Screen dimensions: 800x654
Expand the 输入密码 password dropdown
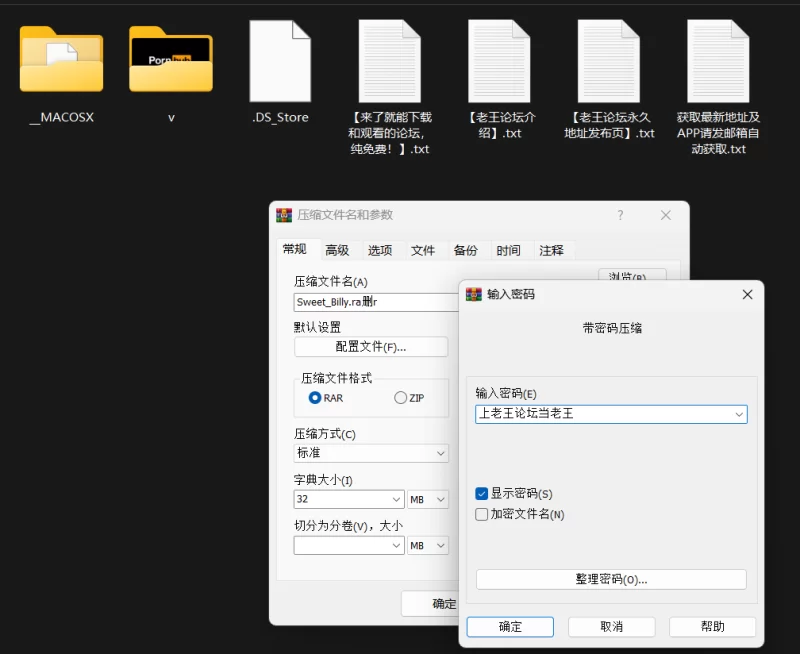[739, 414]
